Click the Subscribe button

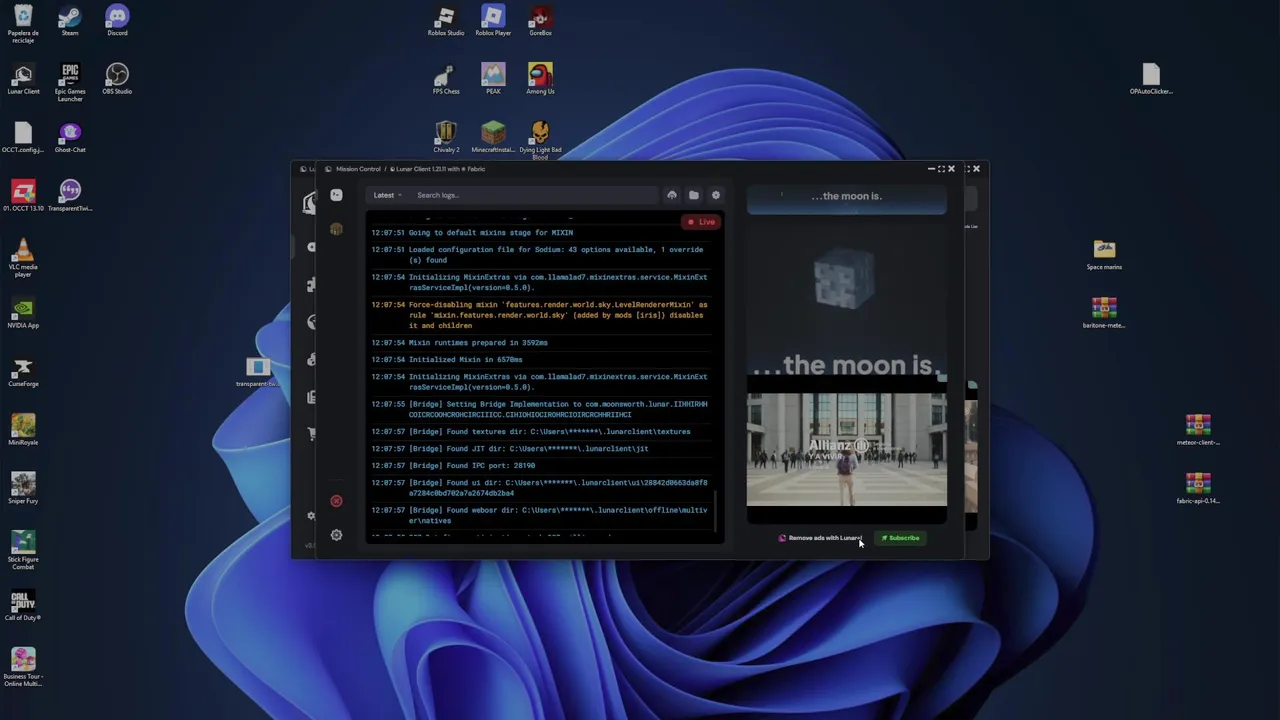[x=900, y=538]
